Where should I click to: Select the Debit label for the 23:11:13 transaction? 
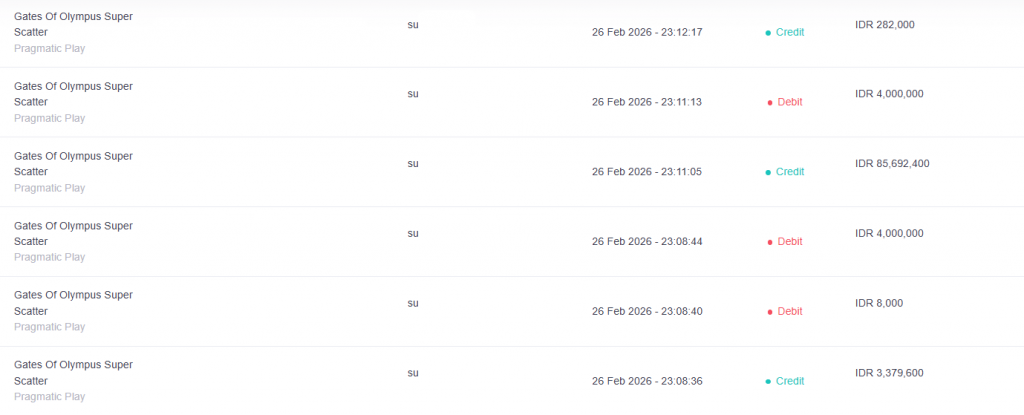[x=790, y=102]
